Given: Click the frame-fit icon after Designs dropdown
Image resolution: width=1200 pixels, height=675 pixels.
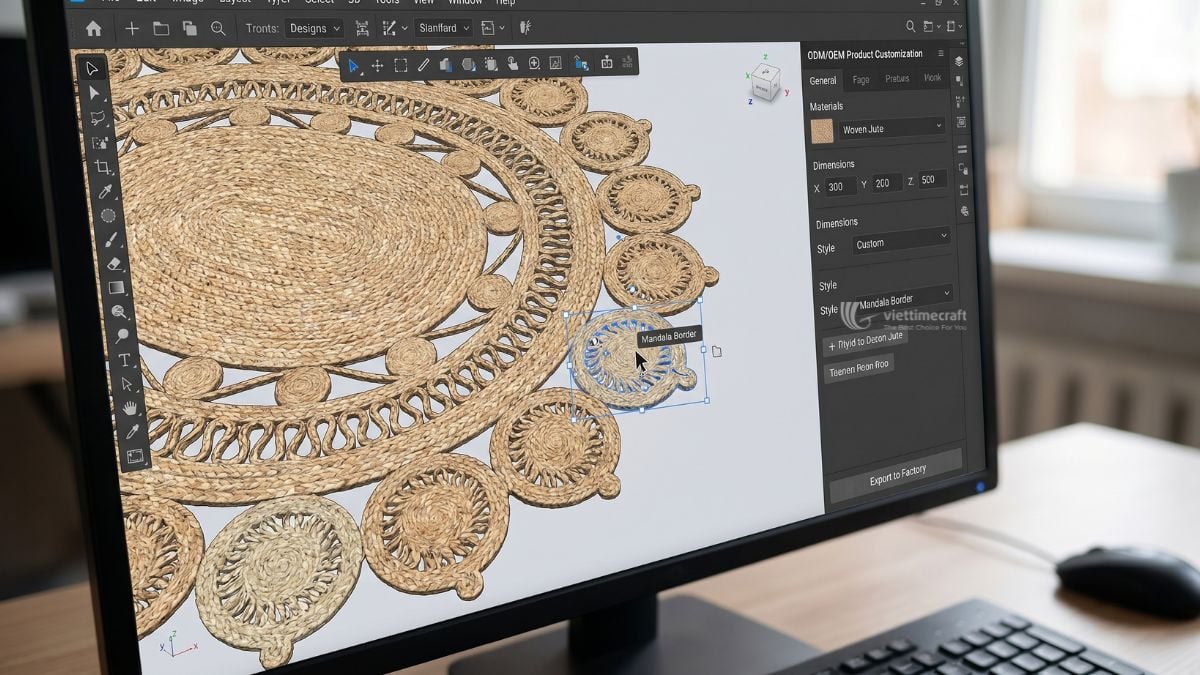Looking at the screenshot, I should pyautogui.click(x=362, y=28).
